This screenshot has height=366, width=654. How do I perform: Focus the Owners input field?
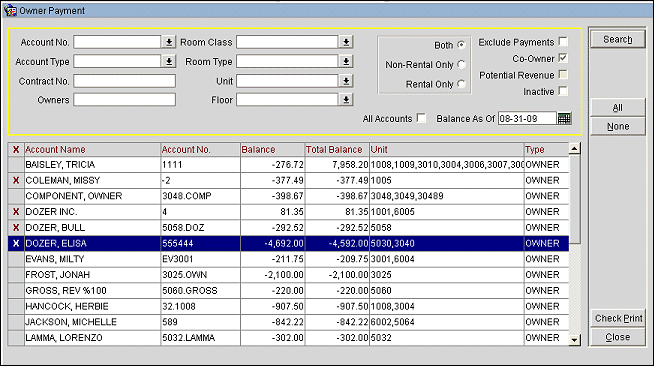(x=124, y=100)
